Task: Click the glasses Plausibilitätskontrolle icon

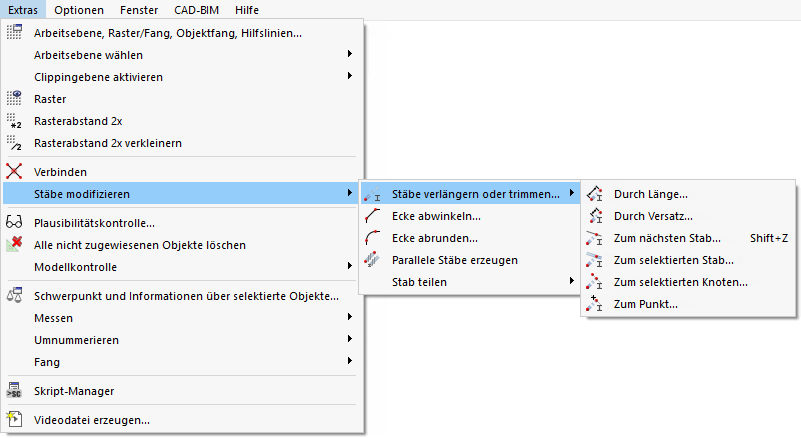Action: [14, 222]
